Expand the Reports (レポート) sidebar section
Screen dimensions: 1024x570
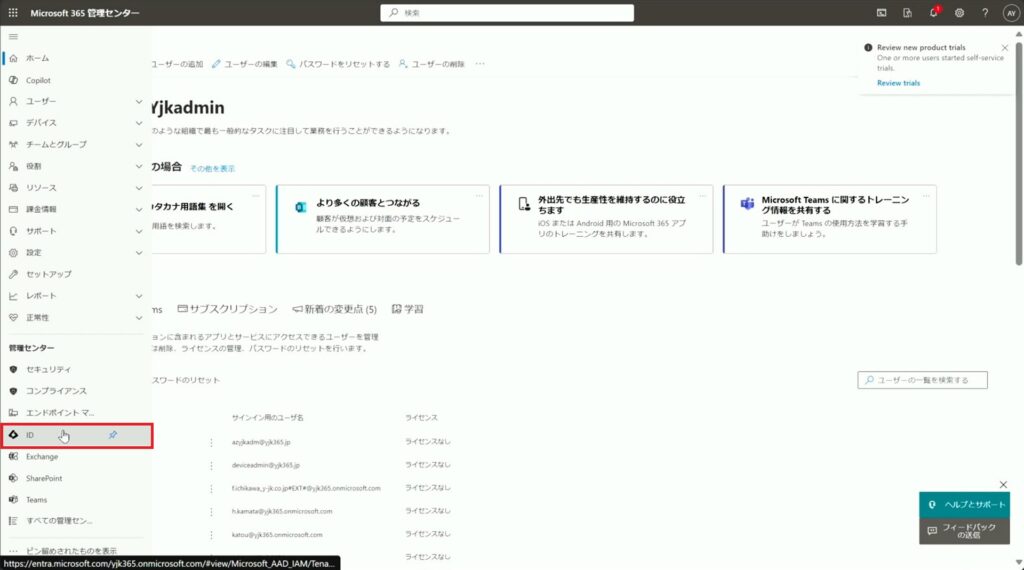[x=138, y=296]
